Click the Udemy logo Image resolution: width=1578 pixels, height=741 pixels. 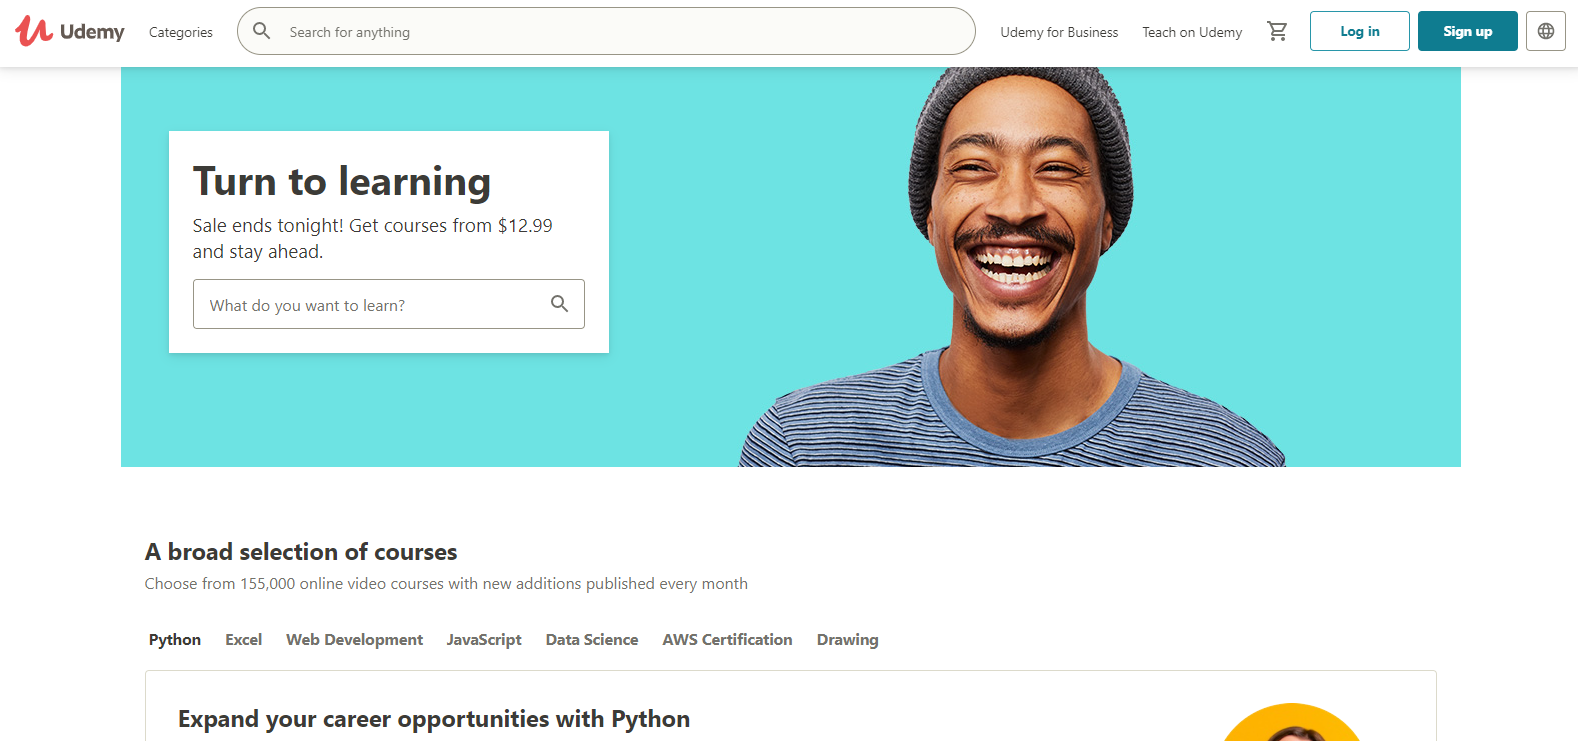(x=70, y=31)
